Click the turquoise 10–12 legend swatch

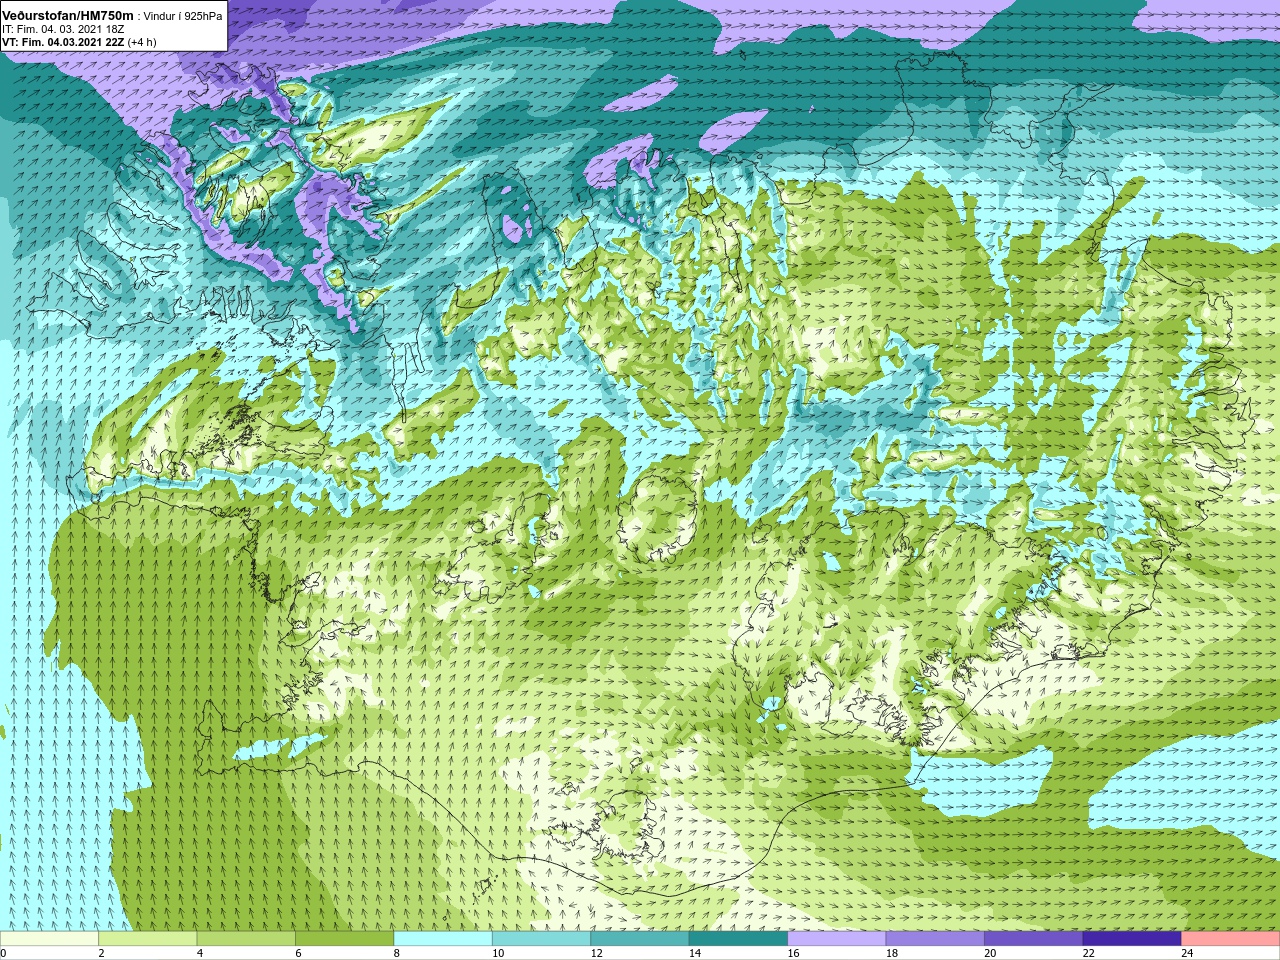[x=541, y=939]
